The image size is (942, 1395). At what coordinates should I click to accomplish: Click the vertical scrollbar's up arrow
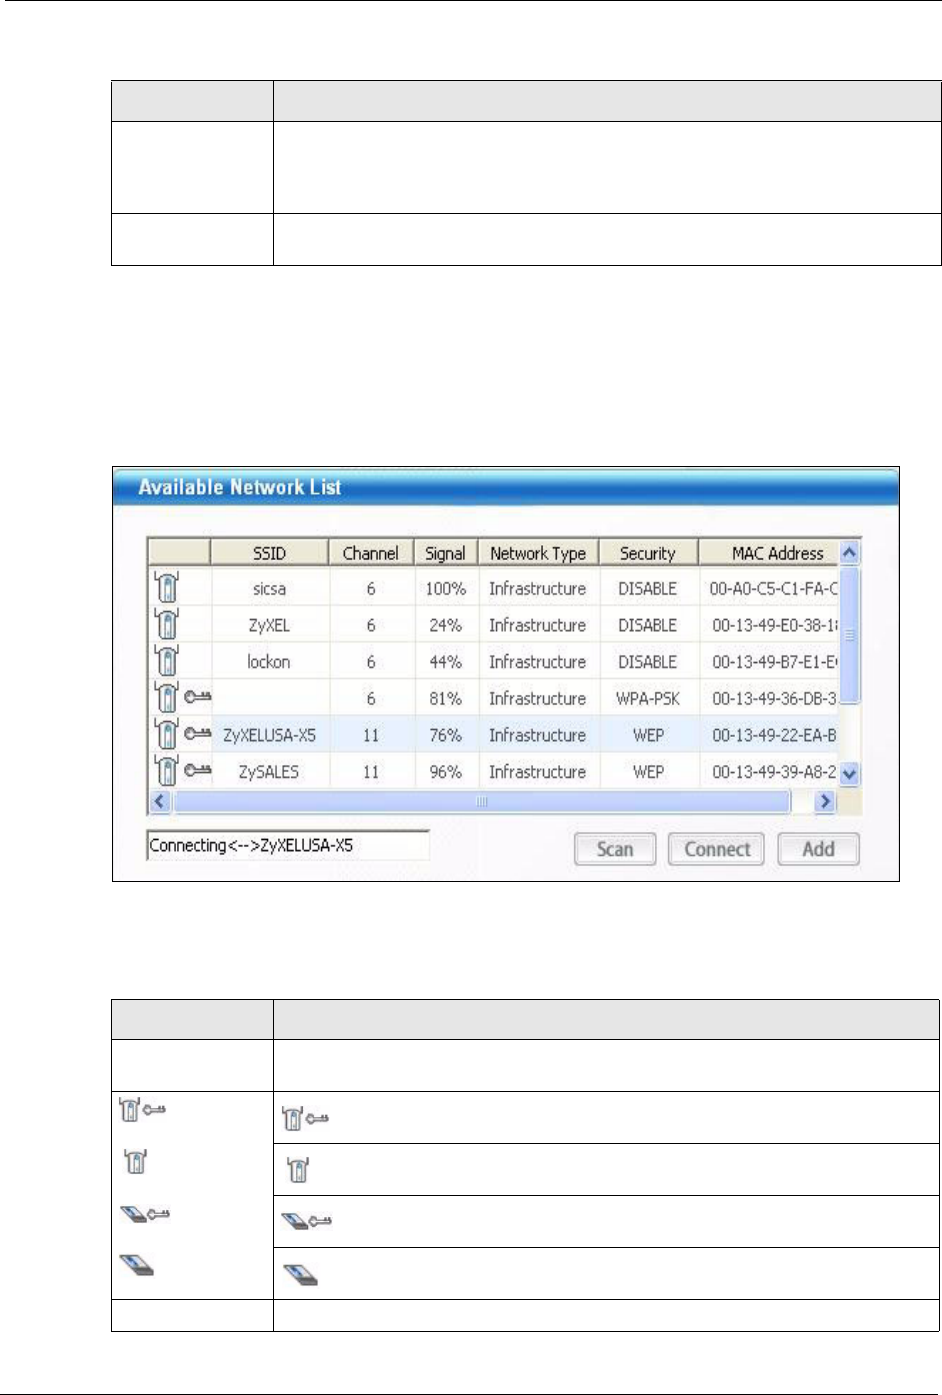pyautogui.click(x=849, y=553)
